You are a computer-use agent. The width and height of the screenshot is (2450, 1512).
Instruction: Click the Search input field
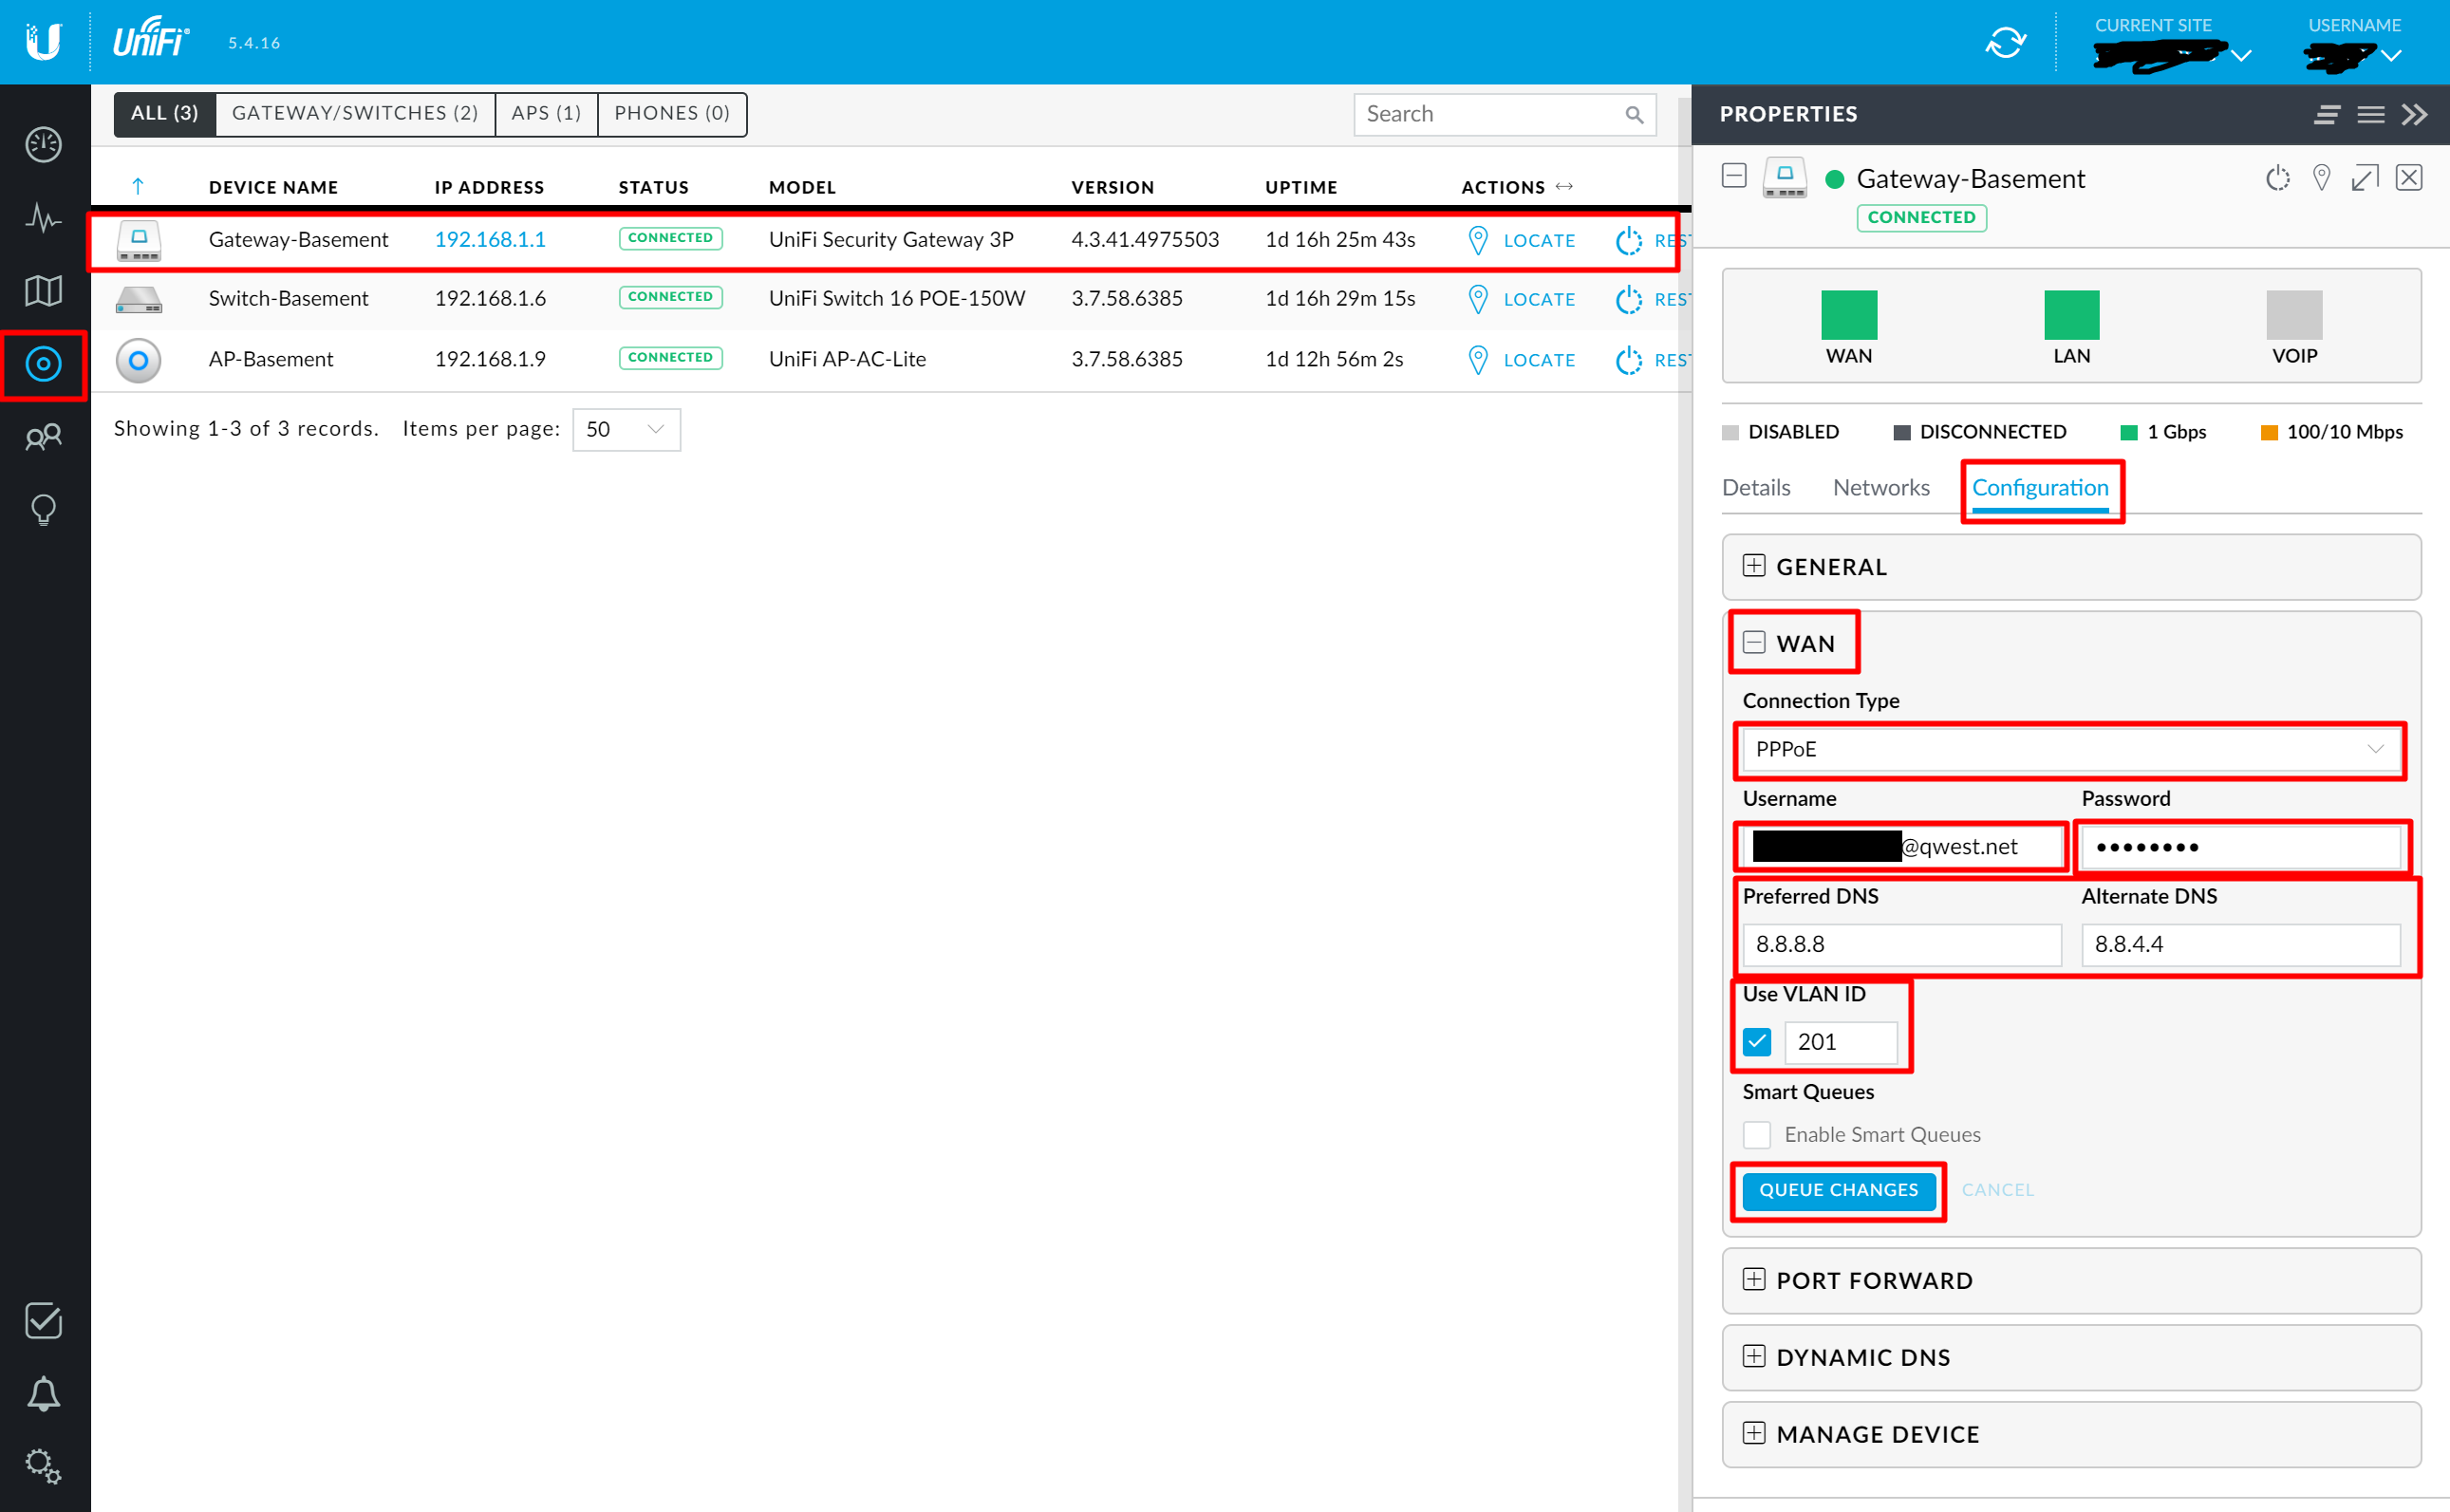[x=1504, y=115]
